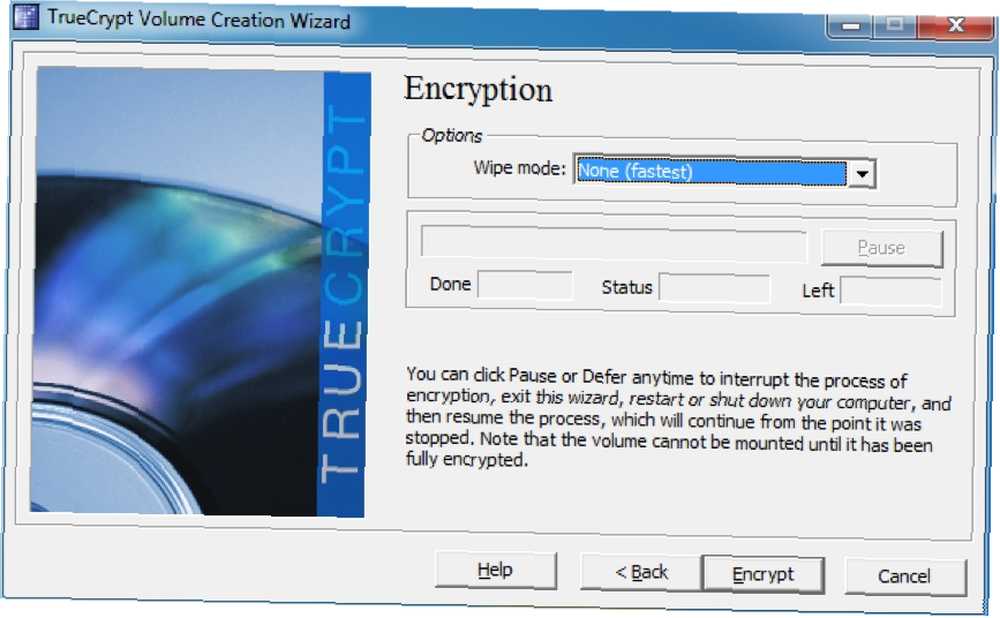Open Help for this wizard page
1000x618 pixels.
(496, 570)
